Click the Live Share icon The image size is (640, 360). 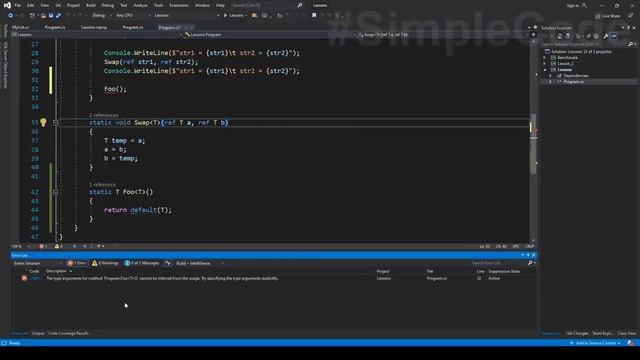click(x=598, y=16)
